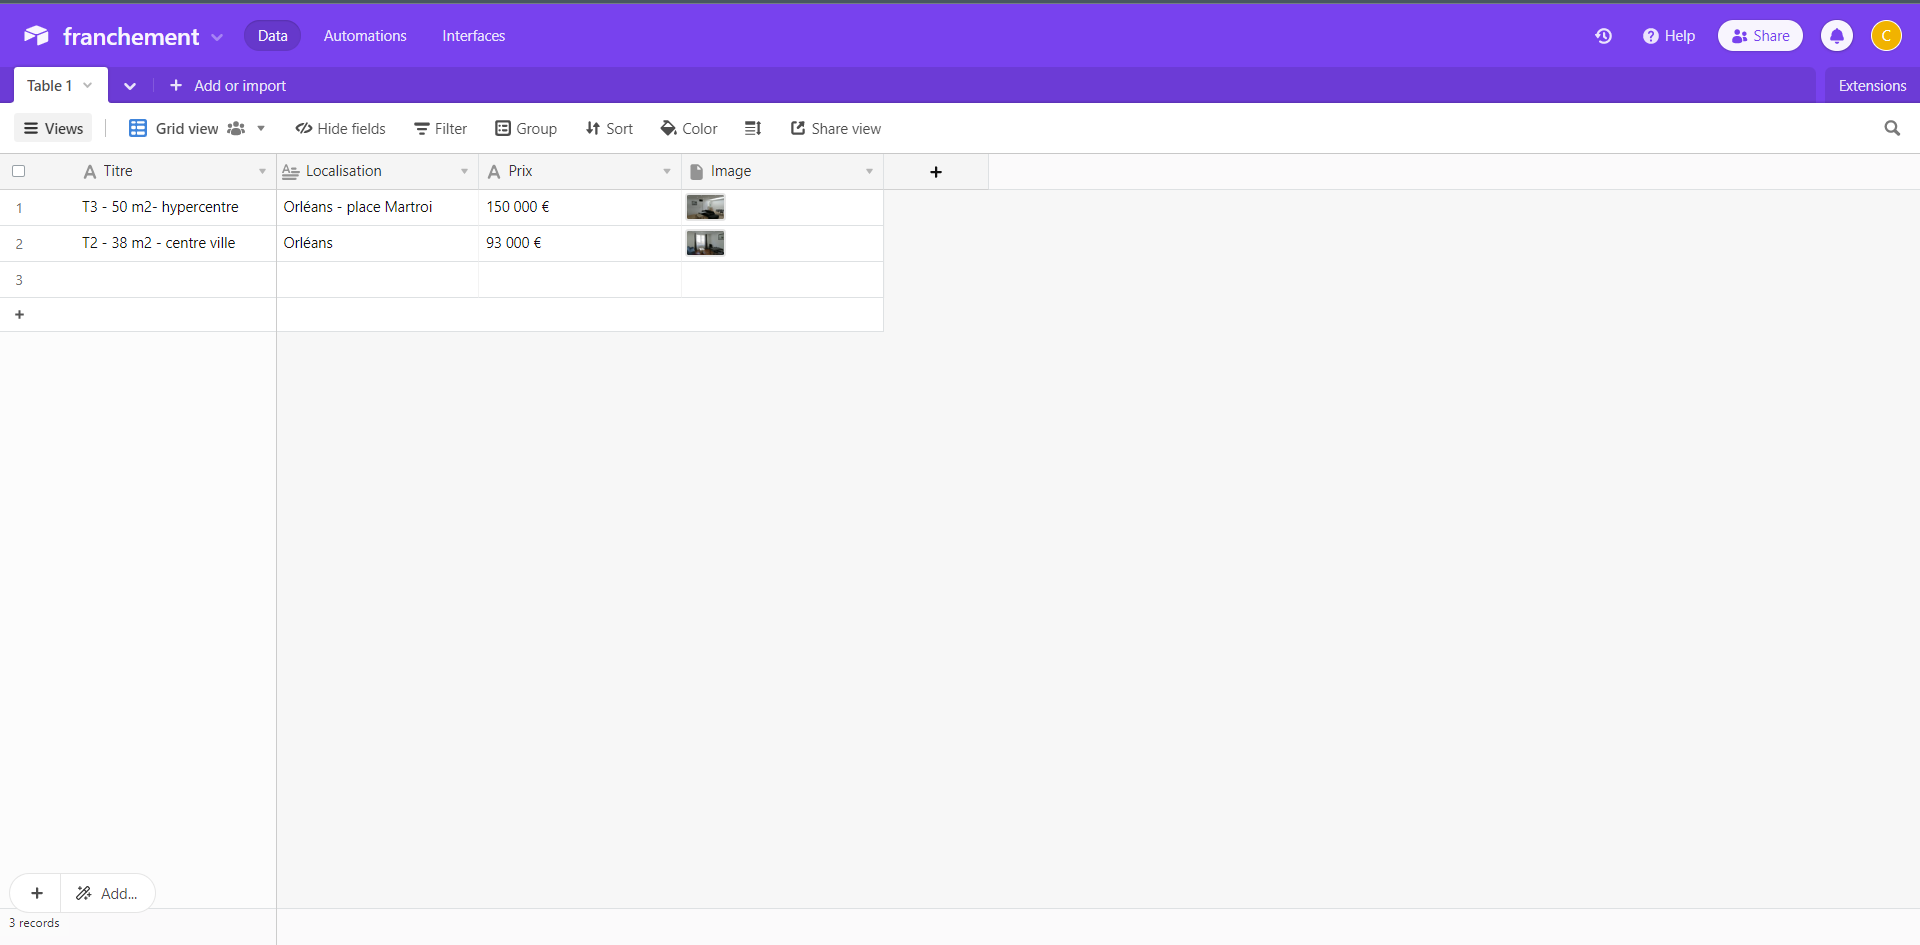
Task: Toggle the Views sidebar
Action: point(53,128)
